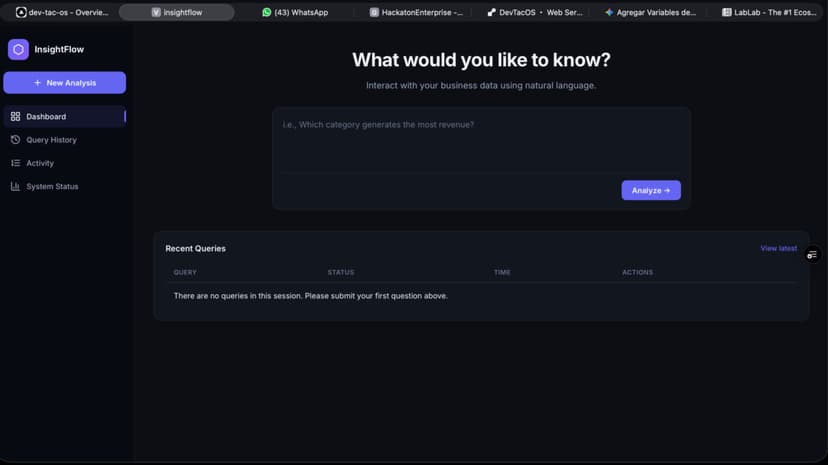Focus the question input text area
Viewport: 828px width, 465px height.
[481, 141]
